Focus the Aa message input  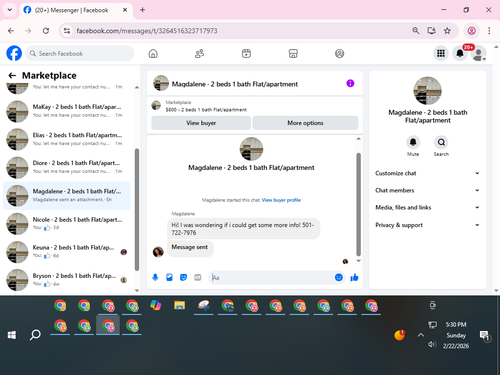click(271, 277)
